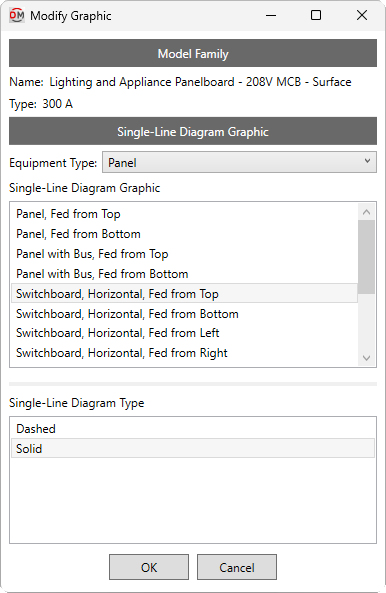Pick Switchboard, Horizontal, Fed from Right
The image size is (386, 593).
coord(184,353)
